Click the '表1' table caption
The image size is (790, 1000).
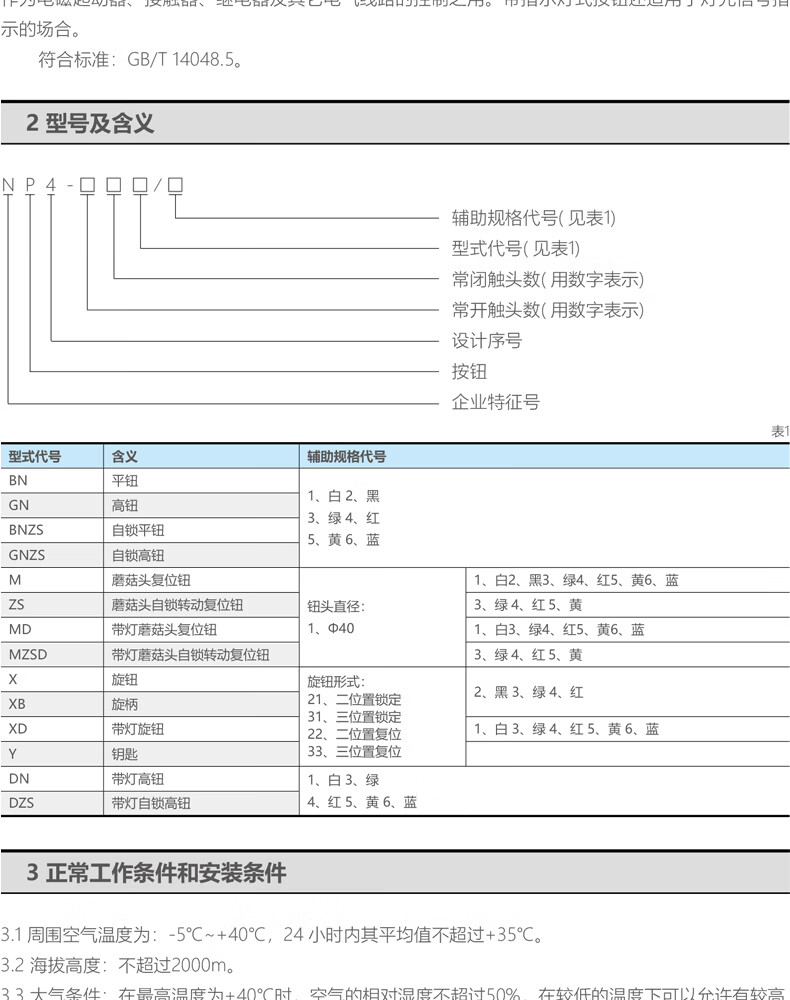coord(780,432)
